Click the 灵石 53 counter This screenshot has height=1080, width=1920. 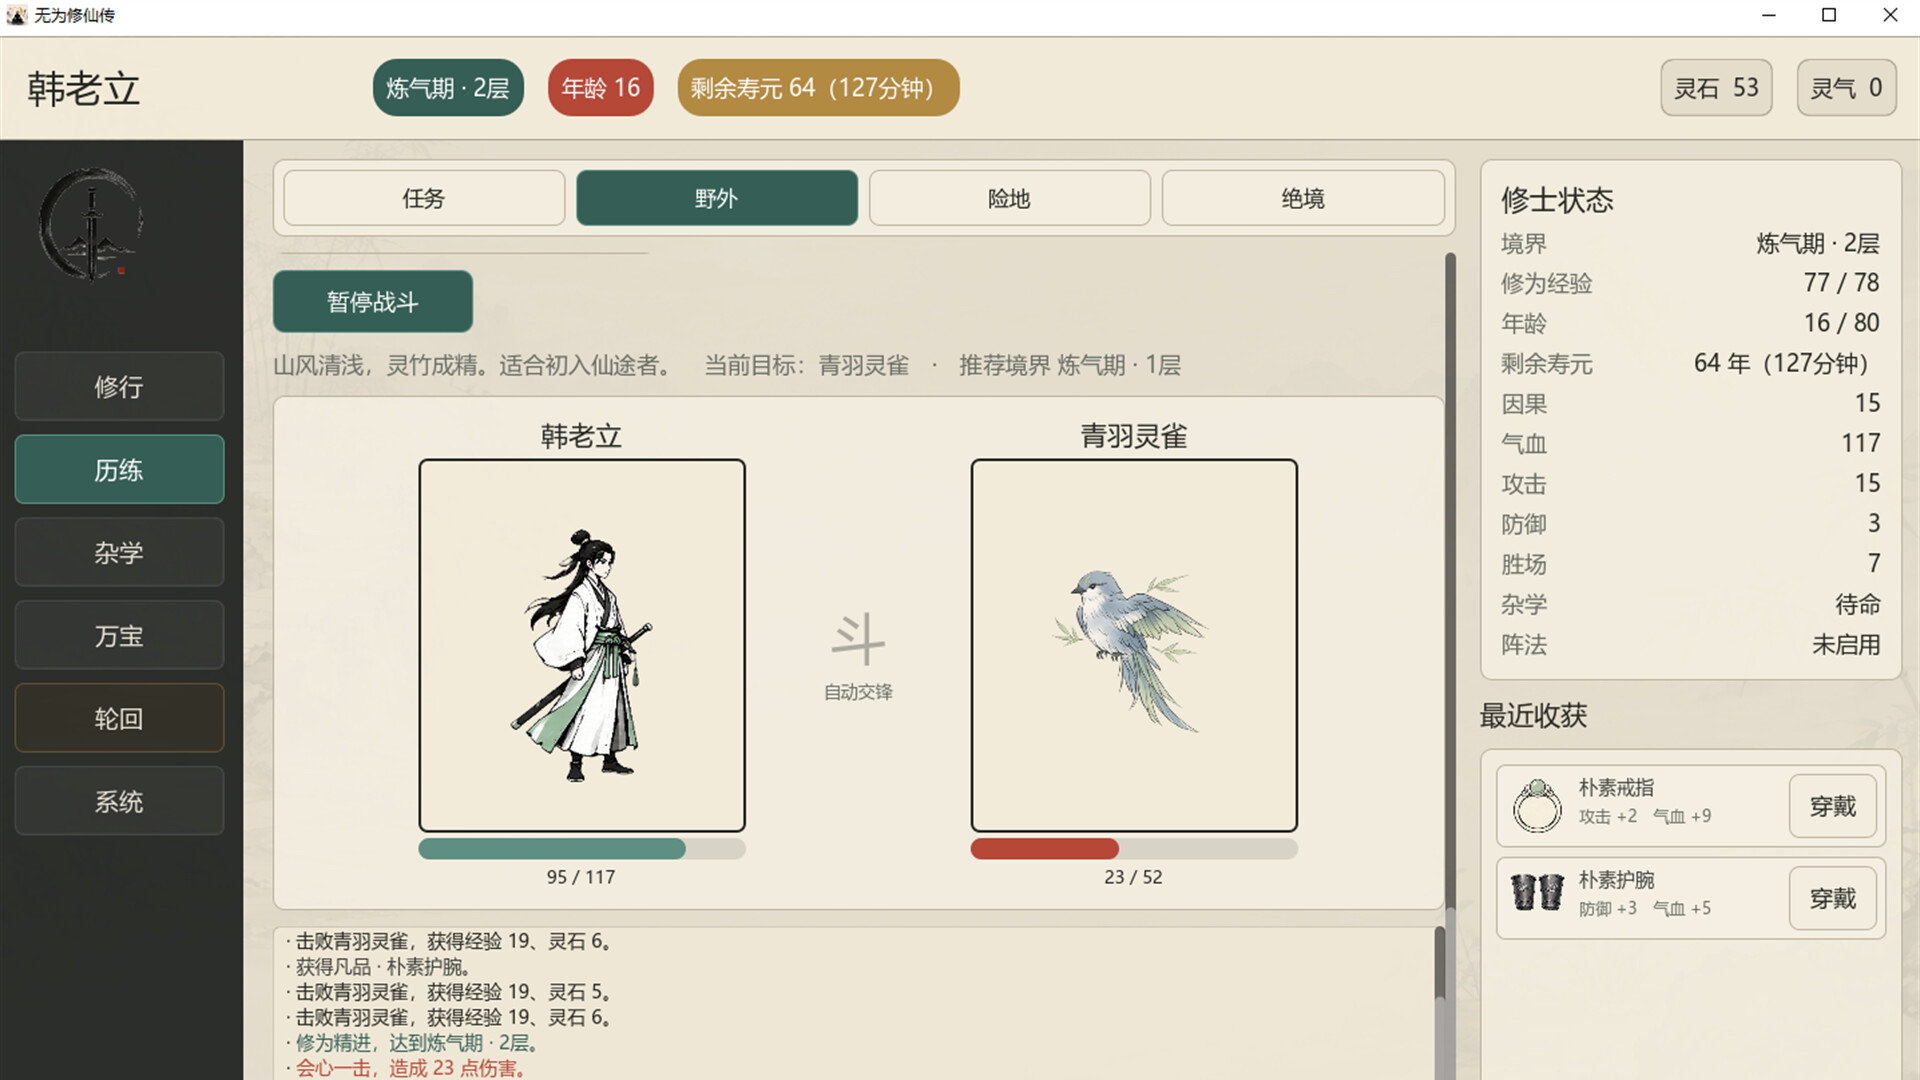1716,88
